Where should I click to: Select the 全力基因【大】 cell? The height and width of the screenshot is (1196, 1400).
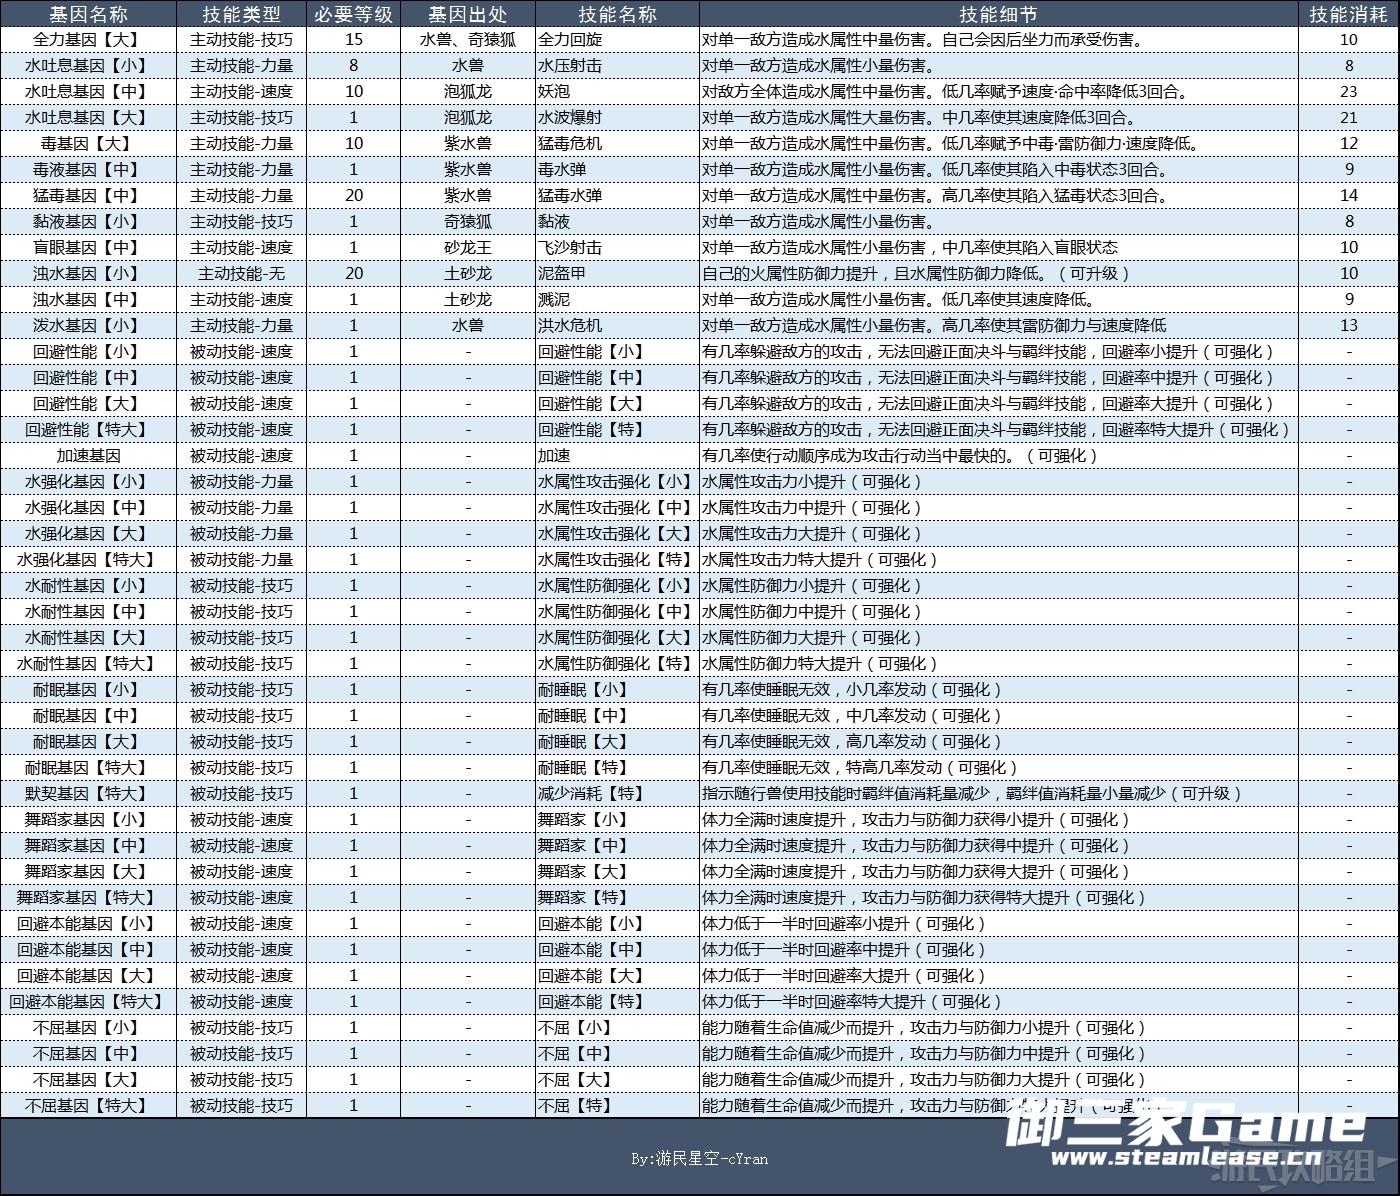[x=88, y=40]
